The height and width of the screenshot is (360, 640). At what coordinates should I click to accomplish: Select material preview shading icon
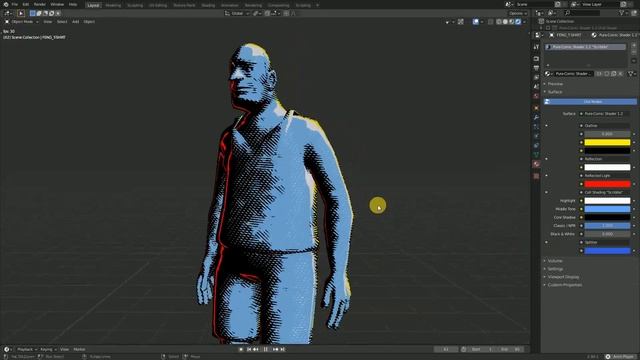[511, 22]
